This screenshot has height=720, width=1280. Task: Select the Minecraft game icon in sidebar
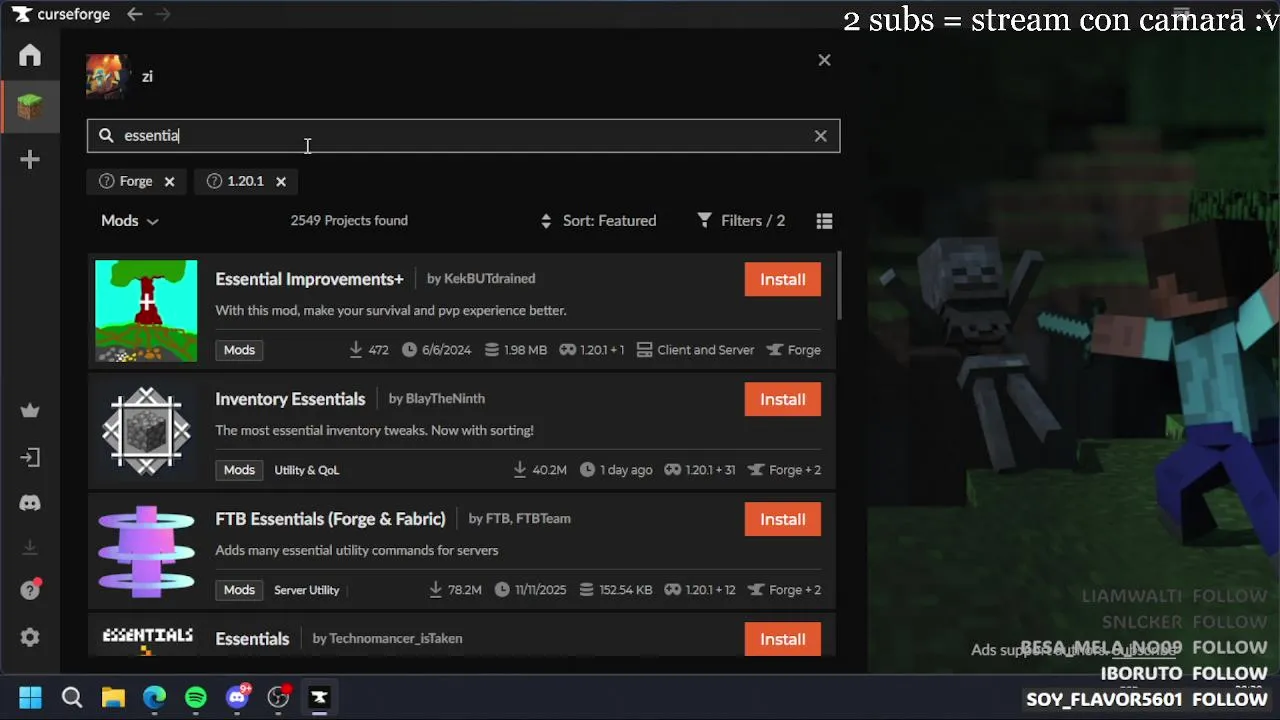[30, 106]
